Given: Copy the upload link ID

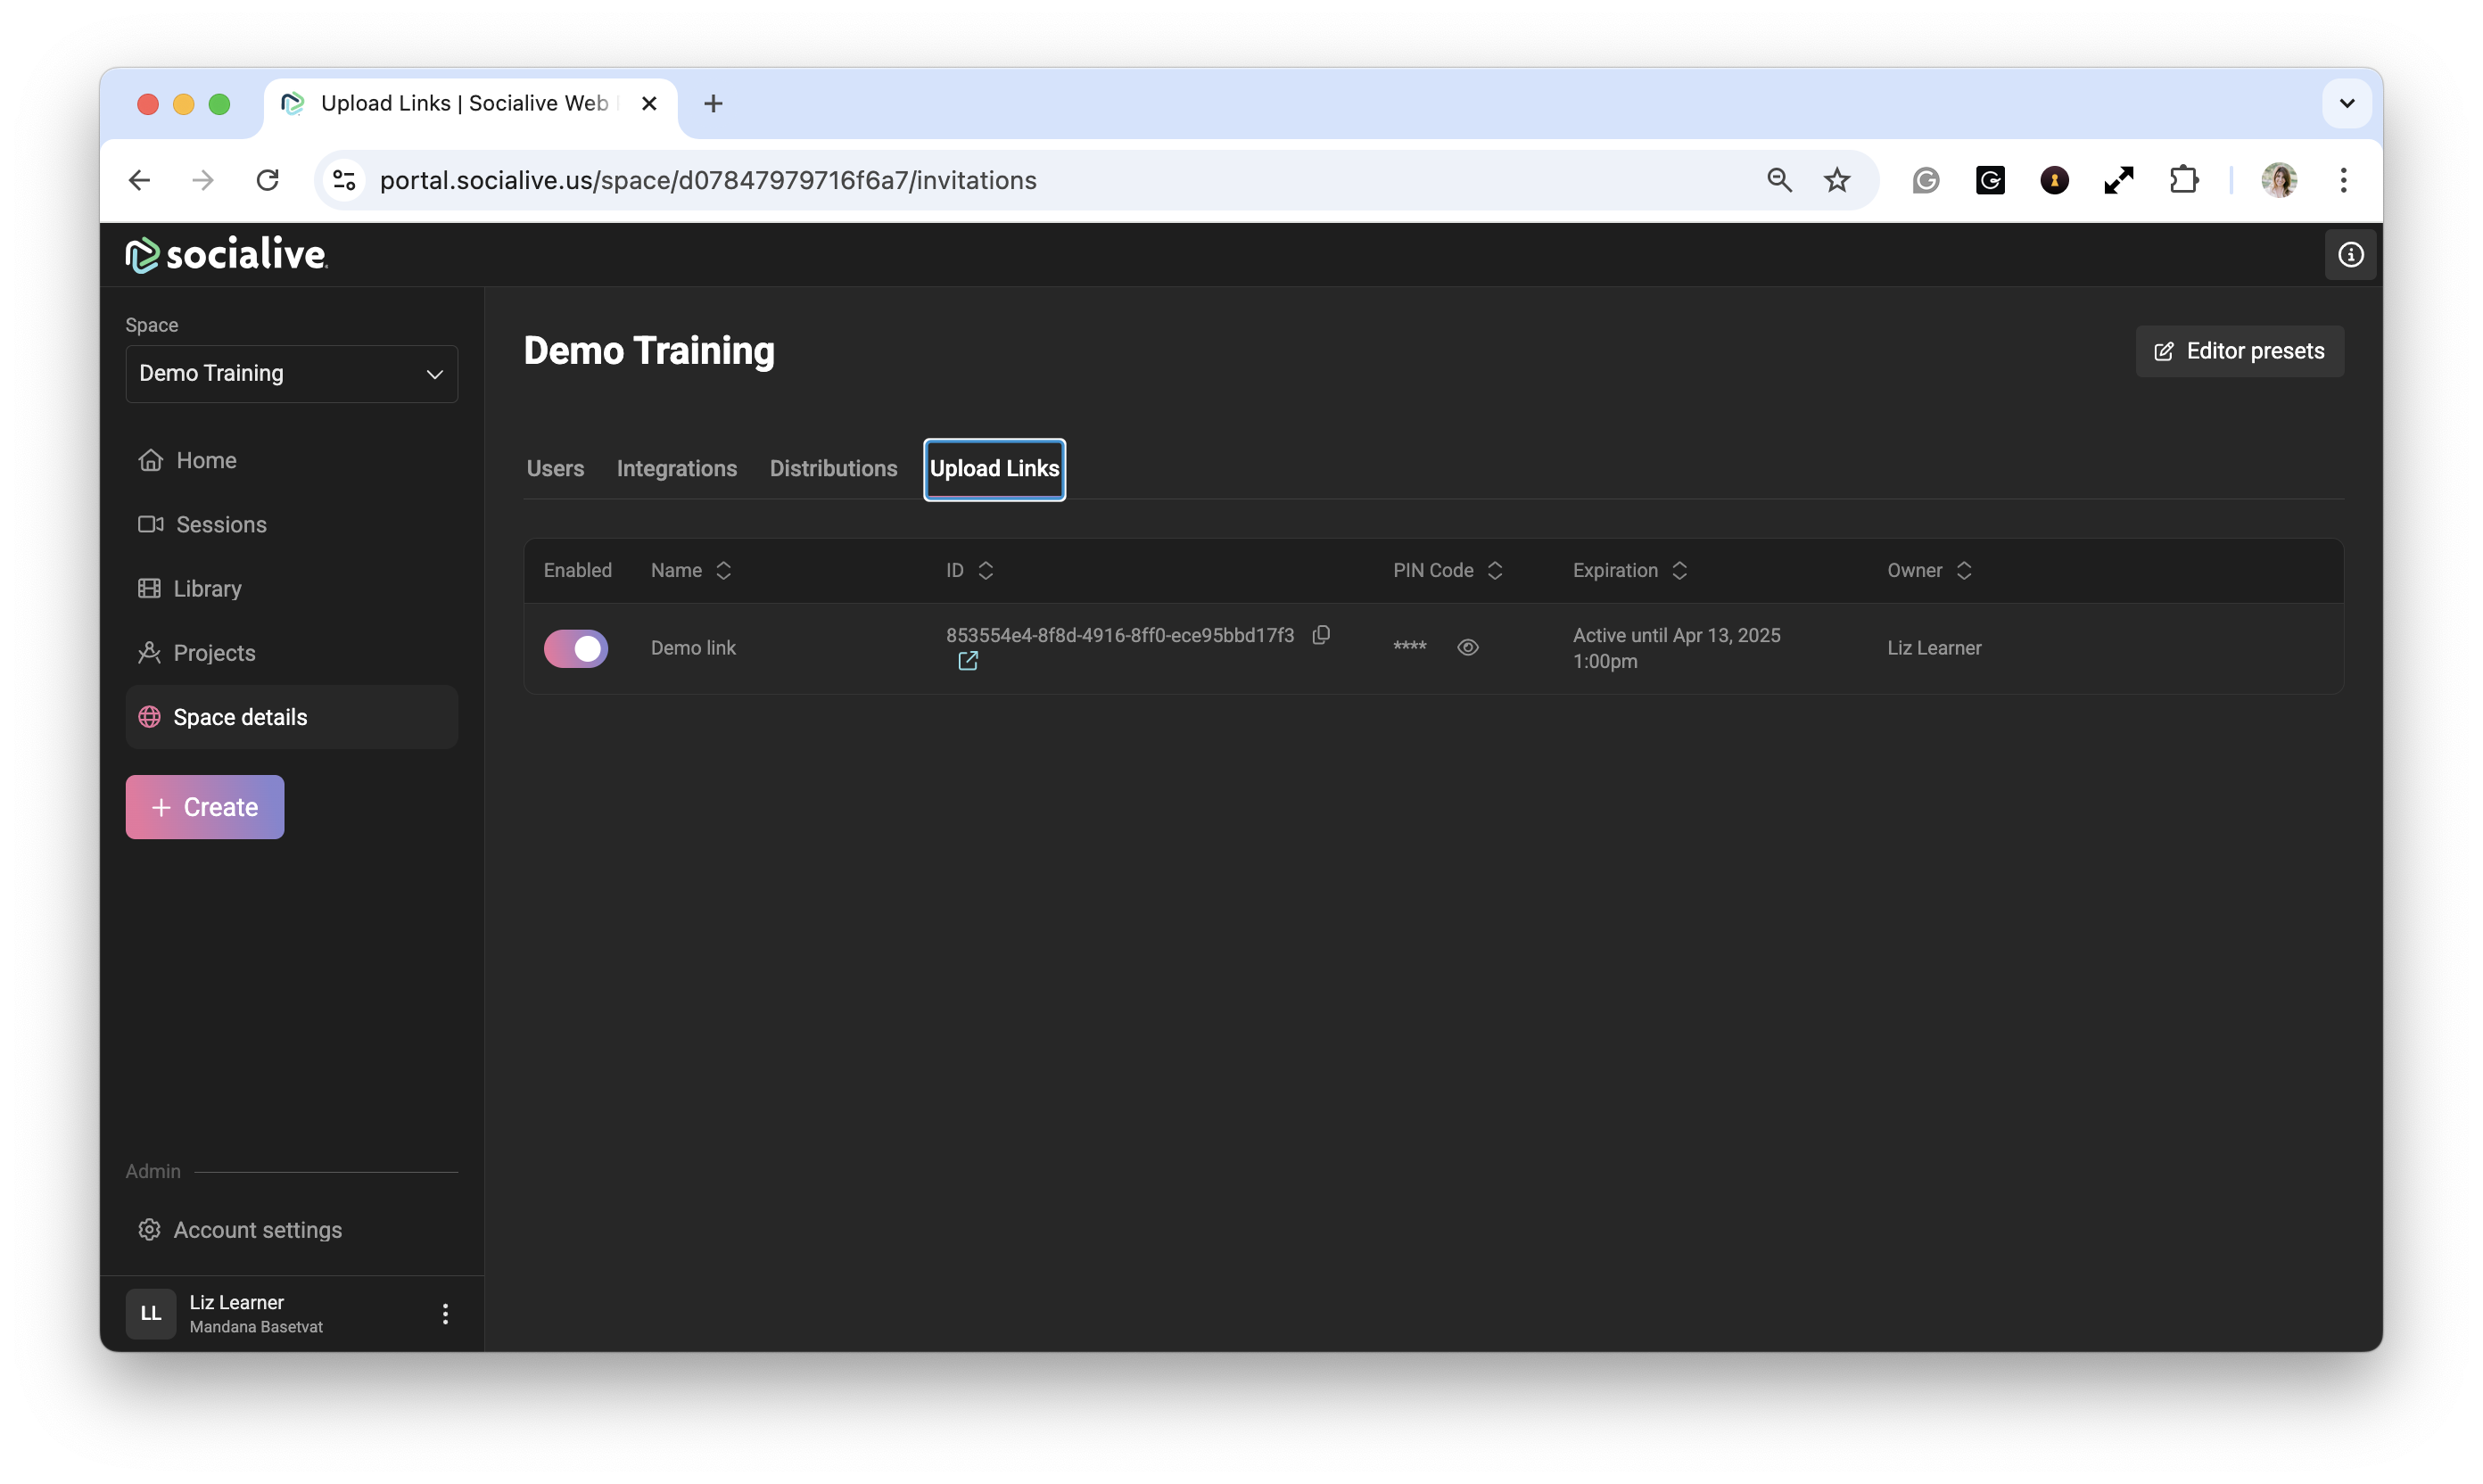Looking at the screenshot, I should [1321, 635].
